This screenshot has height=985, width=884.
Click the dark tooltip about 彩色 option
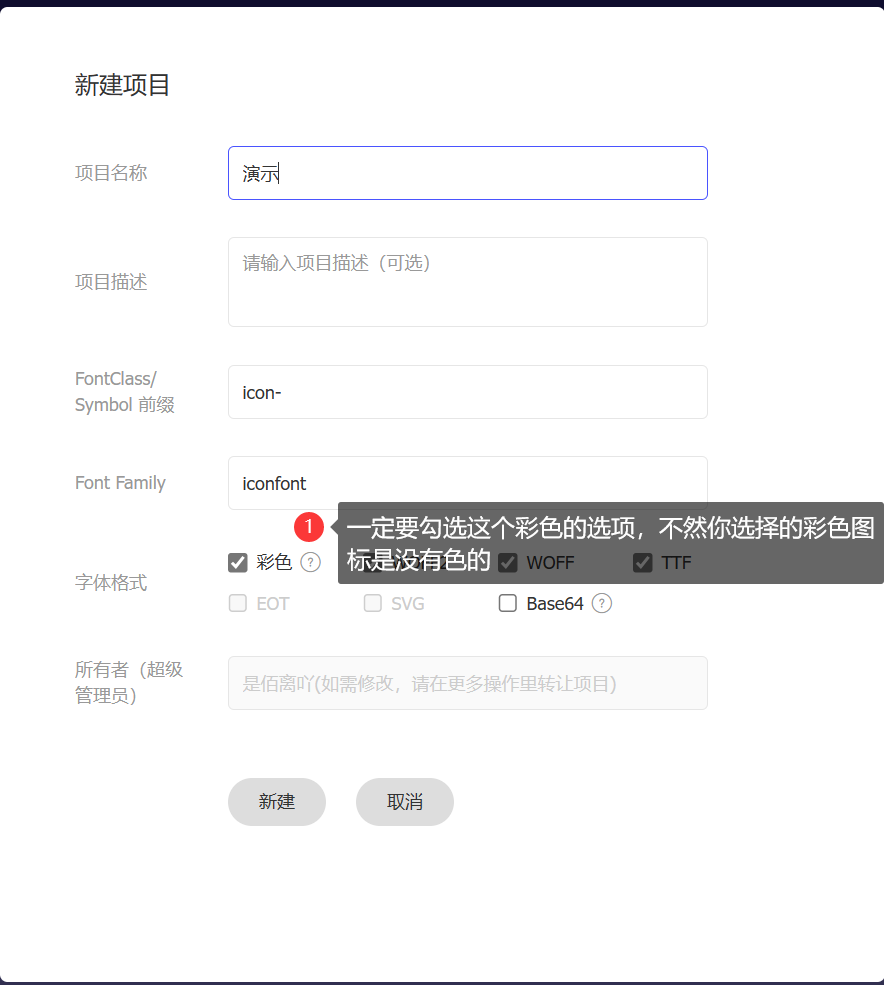coord(610,543)
